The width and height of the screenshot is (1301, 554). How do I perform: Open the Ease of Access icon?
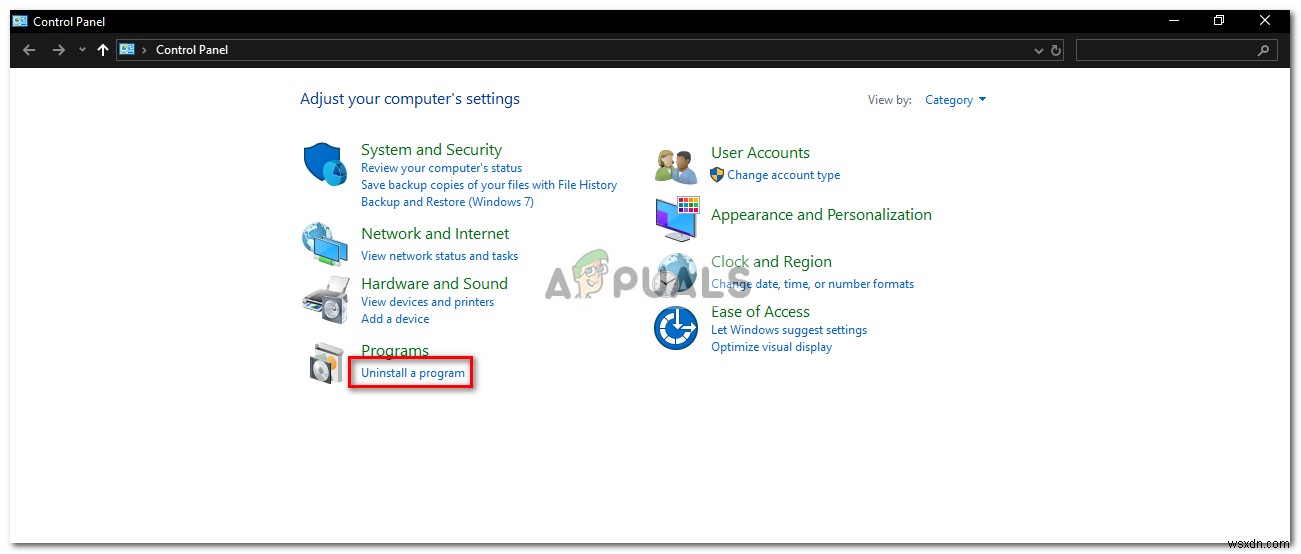click(676, 328)
